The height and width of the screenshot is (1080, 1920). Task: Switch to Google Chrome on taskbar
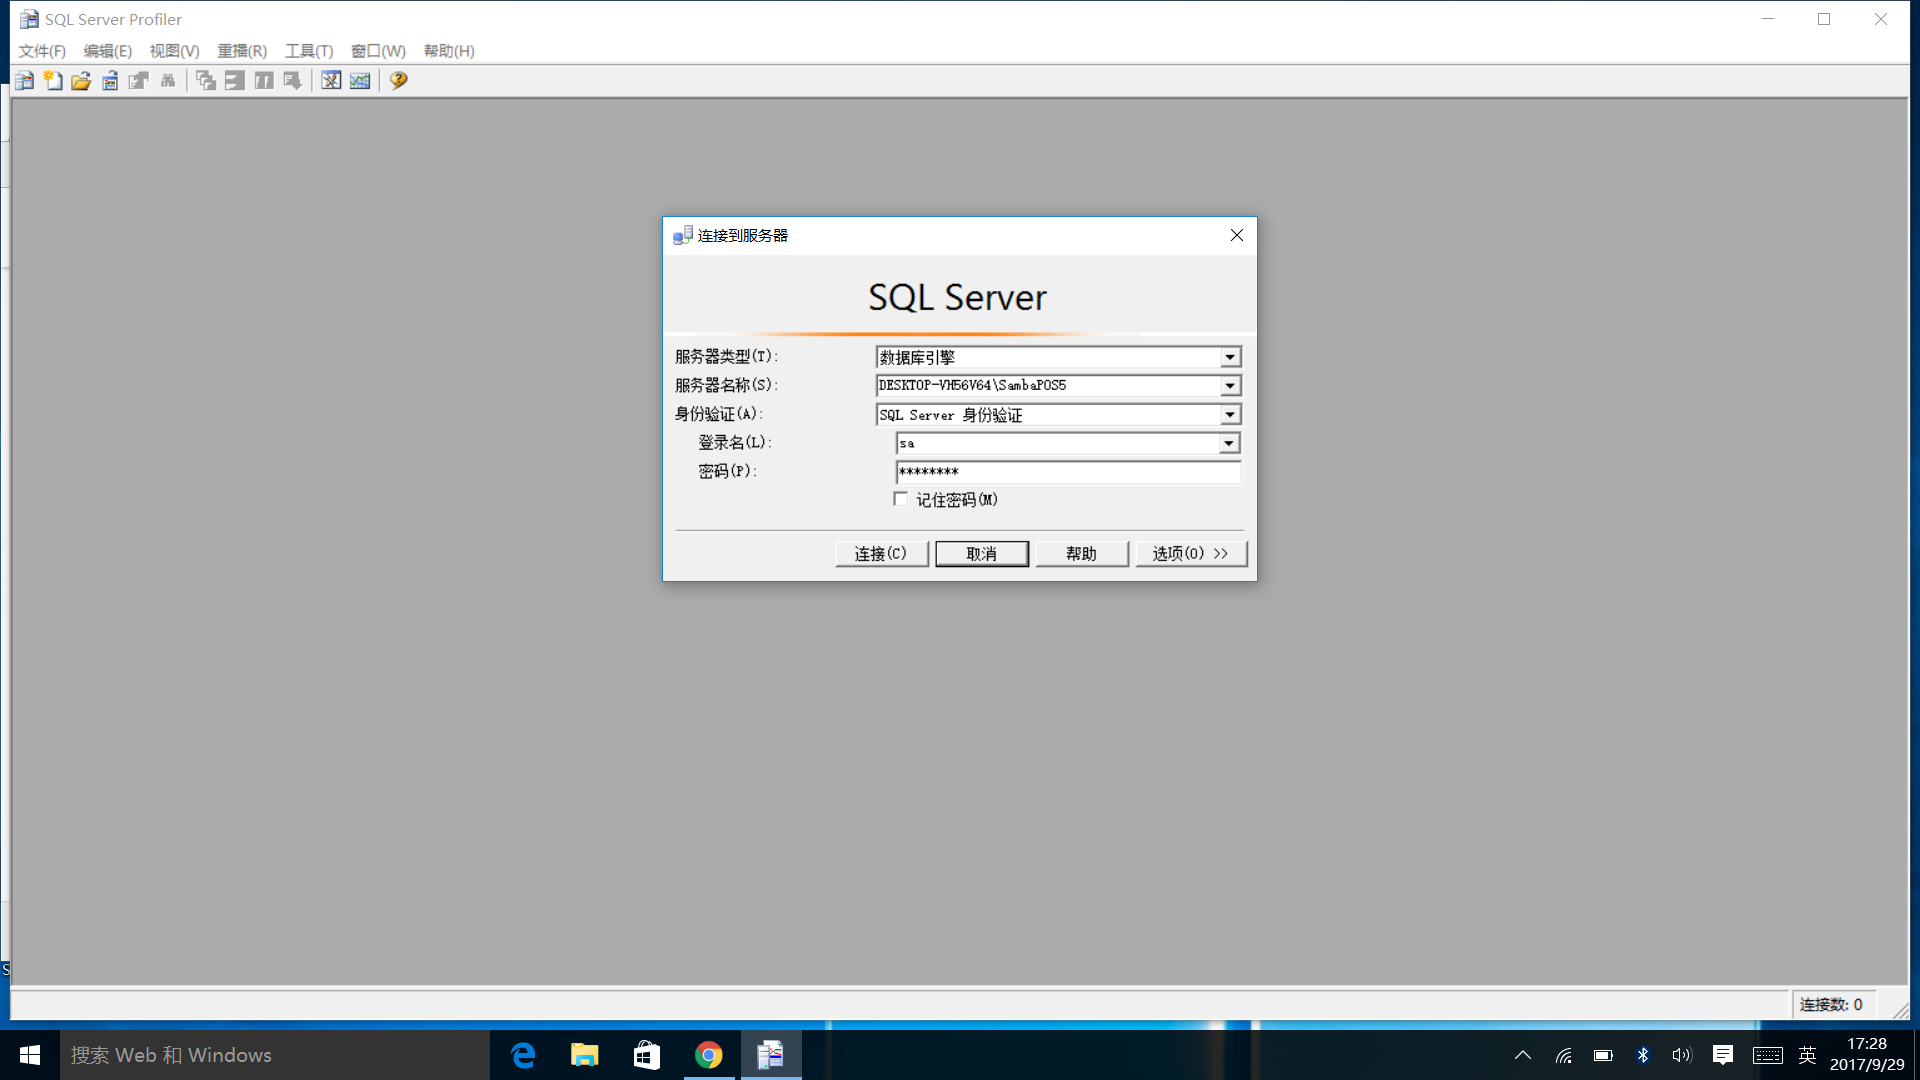(x=709, y=1055)
